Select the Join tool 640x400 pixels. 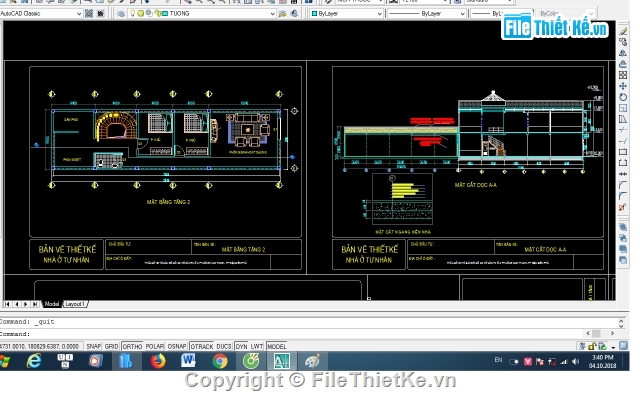(623, 174)
